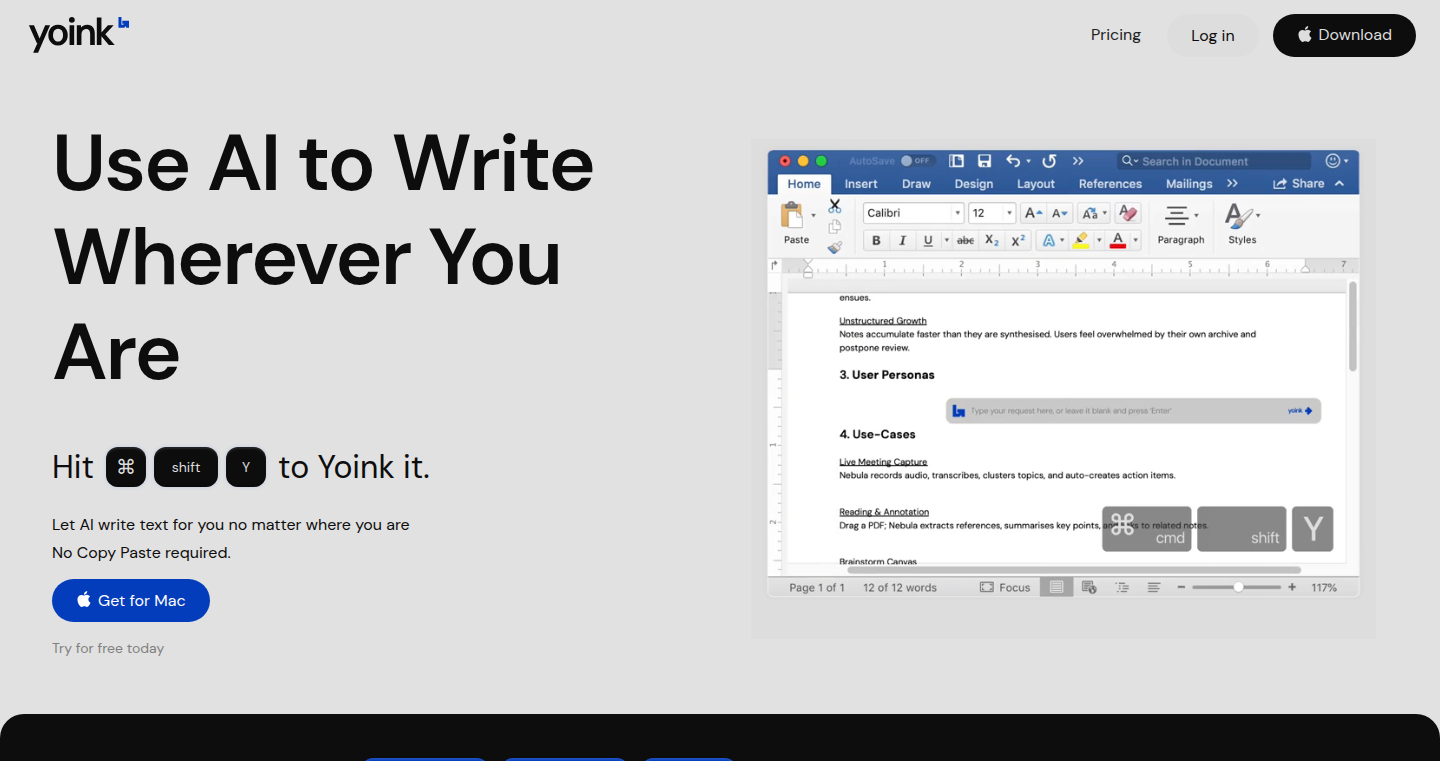
Task: Click Word's layout template icon near AutoSave
Action: [x=956, y=160]
